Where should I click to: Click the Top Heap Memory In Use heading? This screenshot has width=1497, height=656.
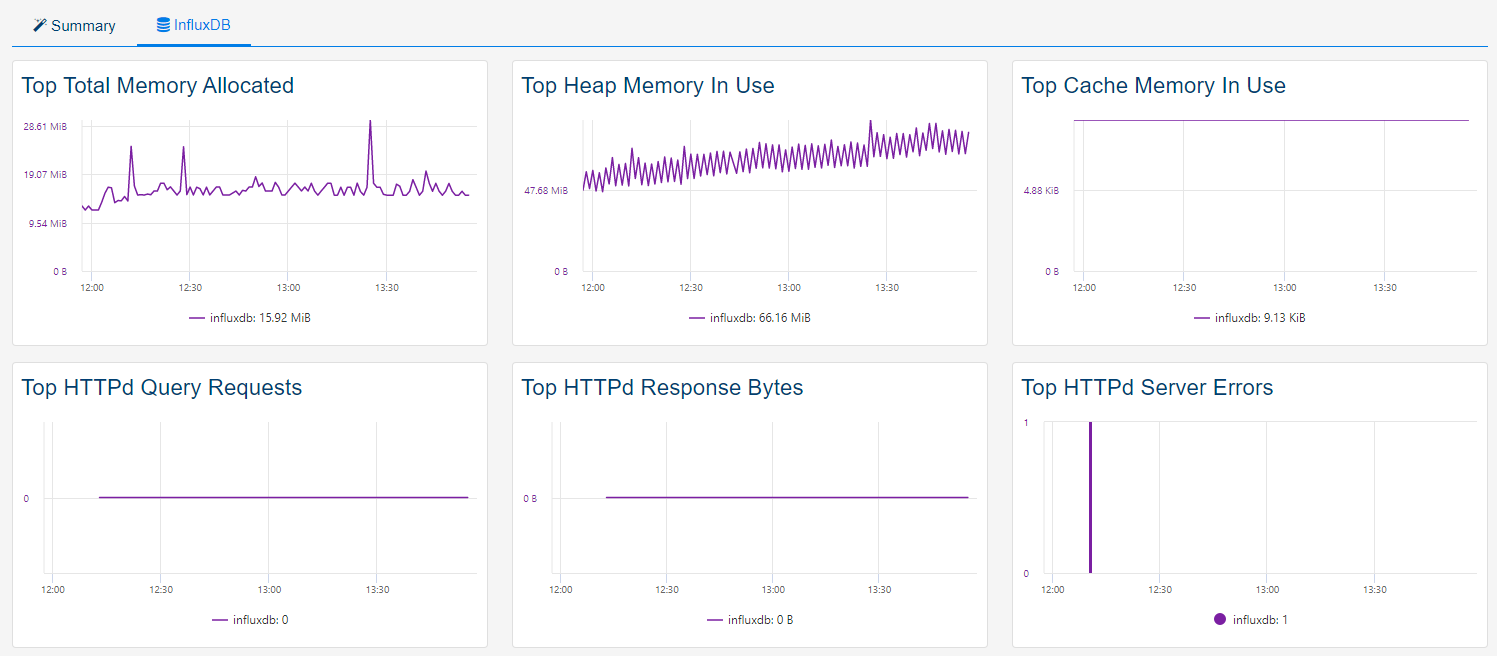click(648, 86)
